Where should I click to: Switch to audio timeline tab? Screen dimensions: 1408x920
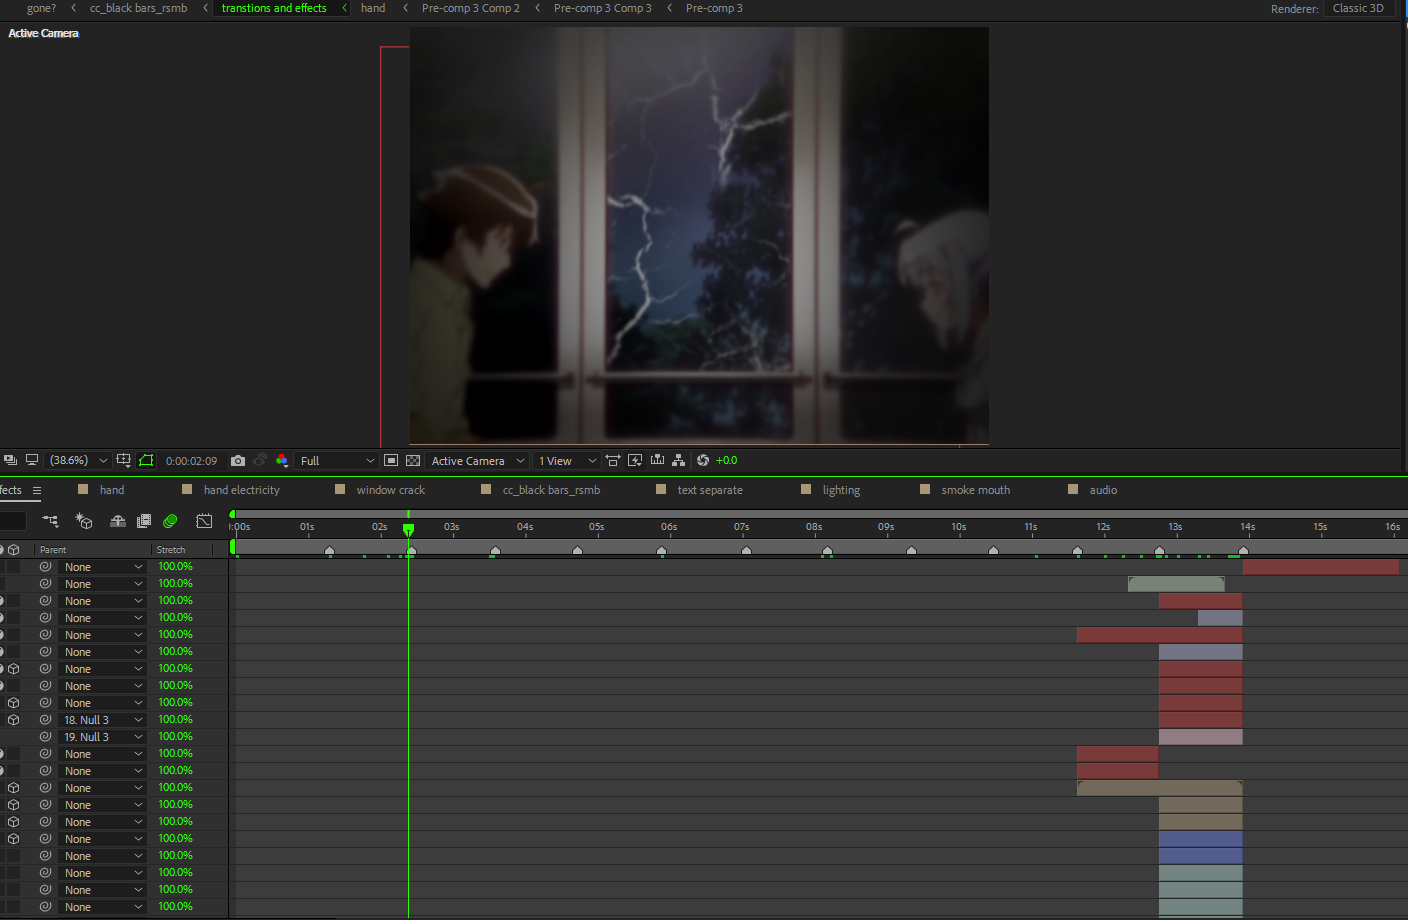[x=1103, y=490]
